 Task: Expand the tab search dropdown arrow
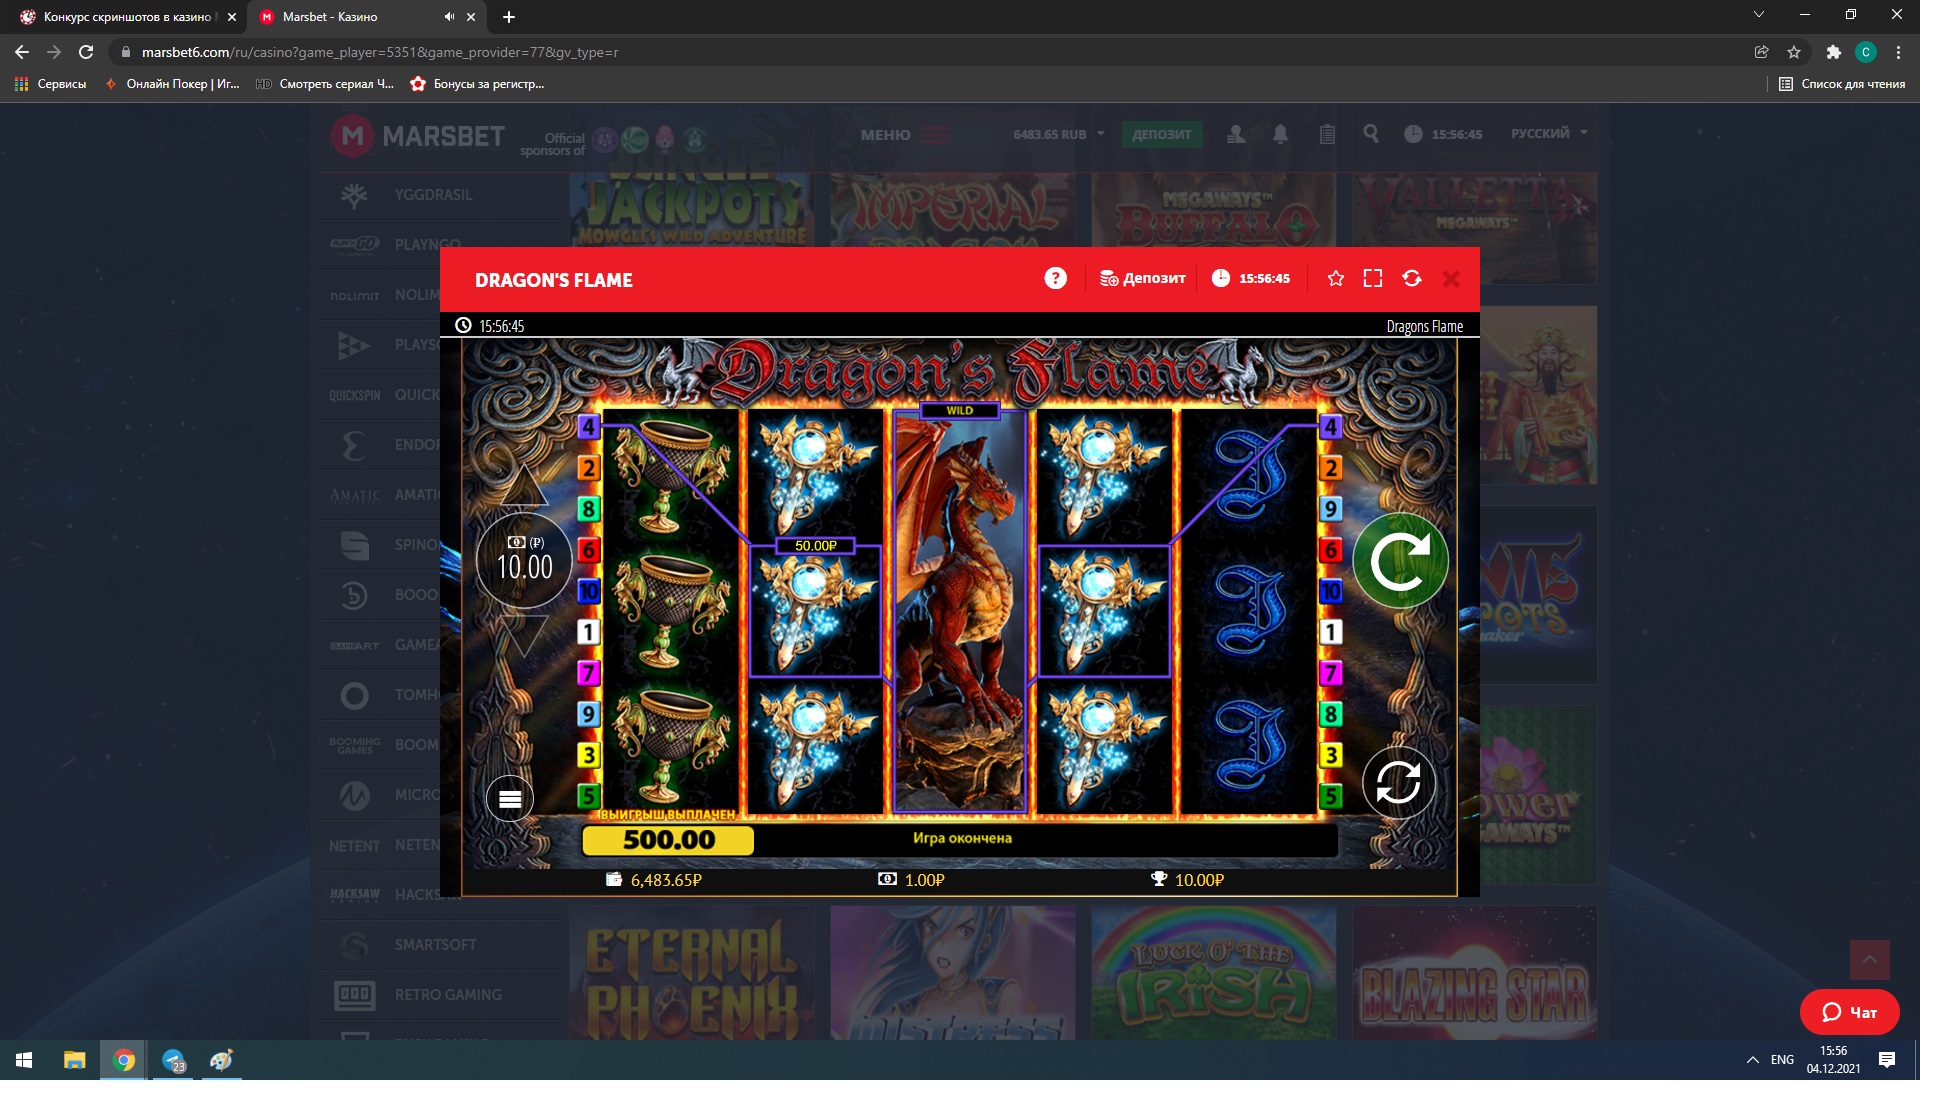[x=1758, y=15]
